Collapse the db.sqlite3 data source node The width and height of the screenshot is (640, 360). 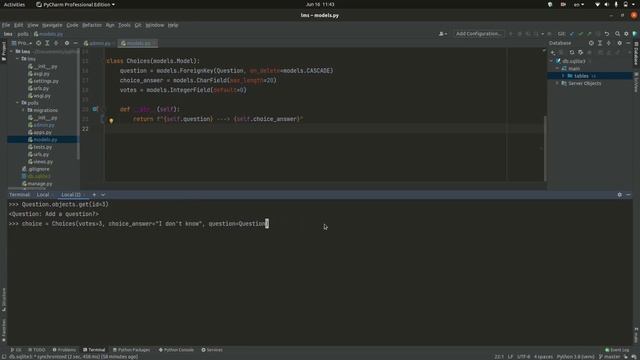coord(551,61)
